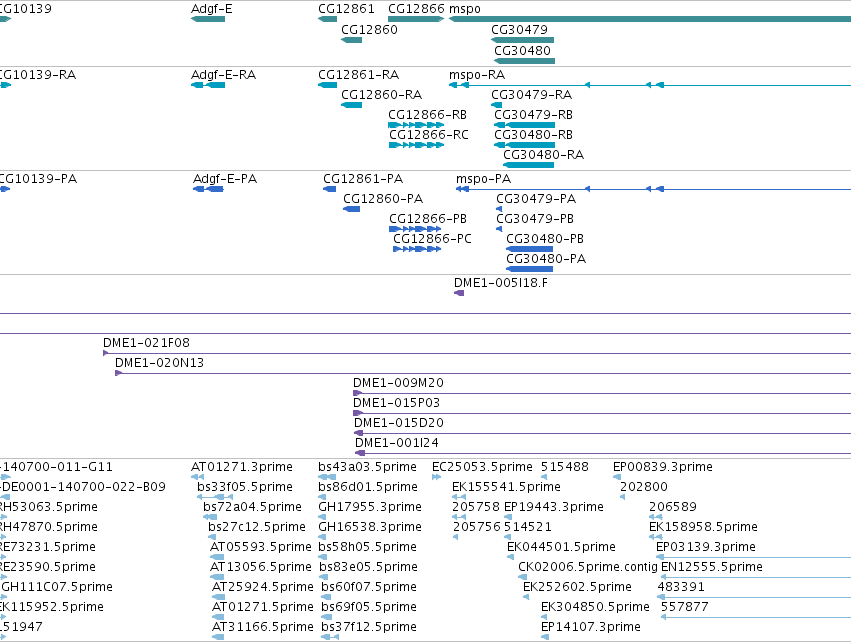Select the CK02006.5prime.contig feature

[522, 578]
